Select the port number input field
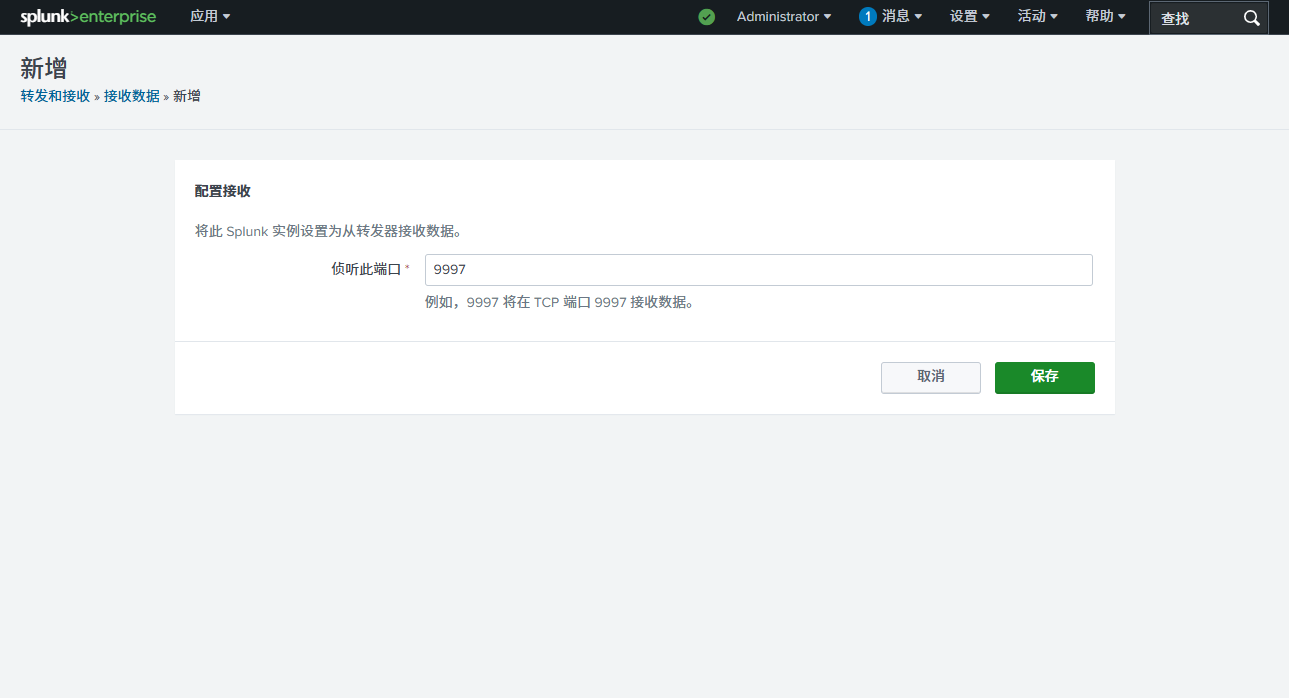The width and height of the screenshot is (1289, 698). 757,269
